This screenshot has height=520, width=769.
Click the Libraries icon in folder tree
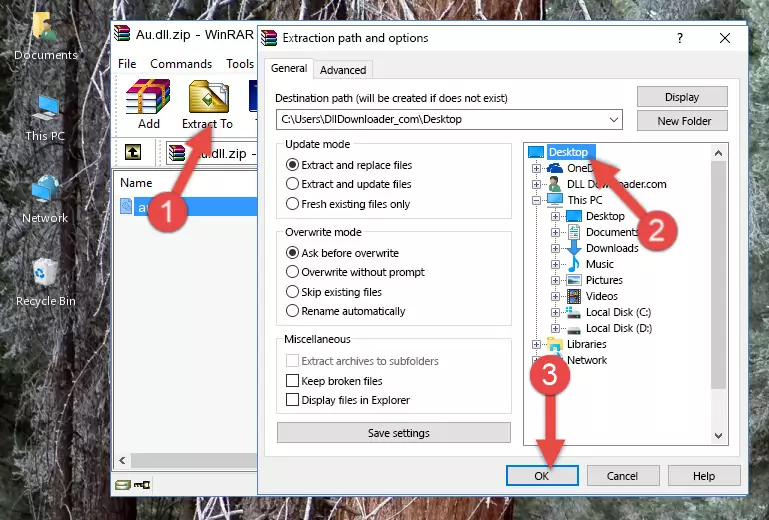555,344
